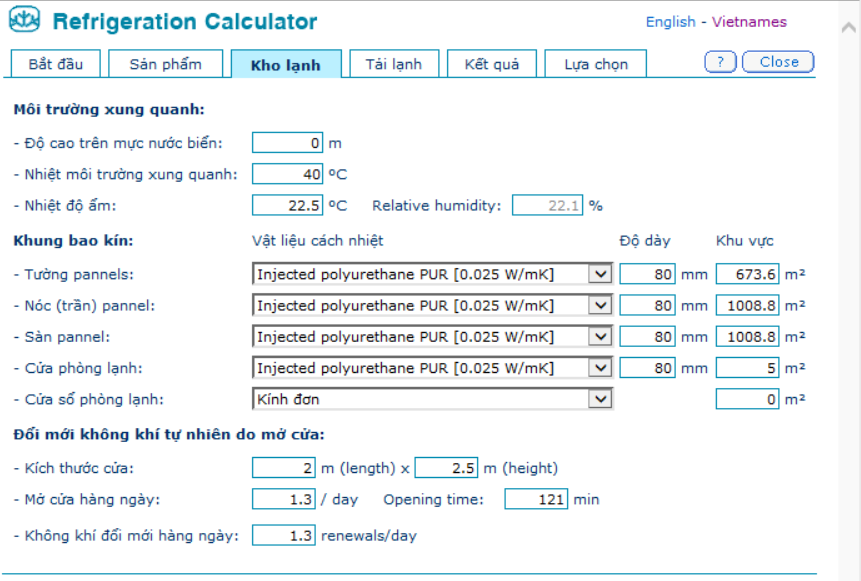The width and height of the screenshot is (861, 581).
Task: Open the Sàn pannel insulation dropdown
Action: tap(600, 337)
